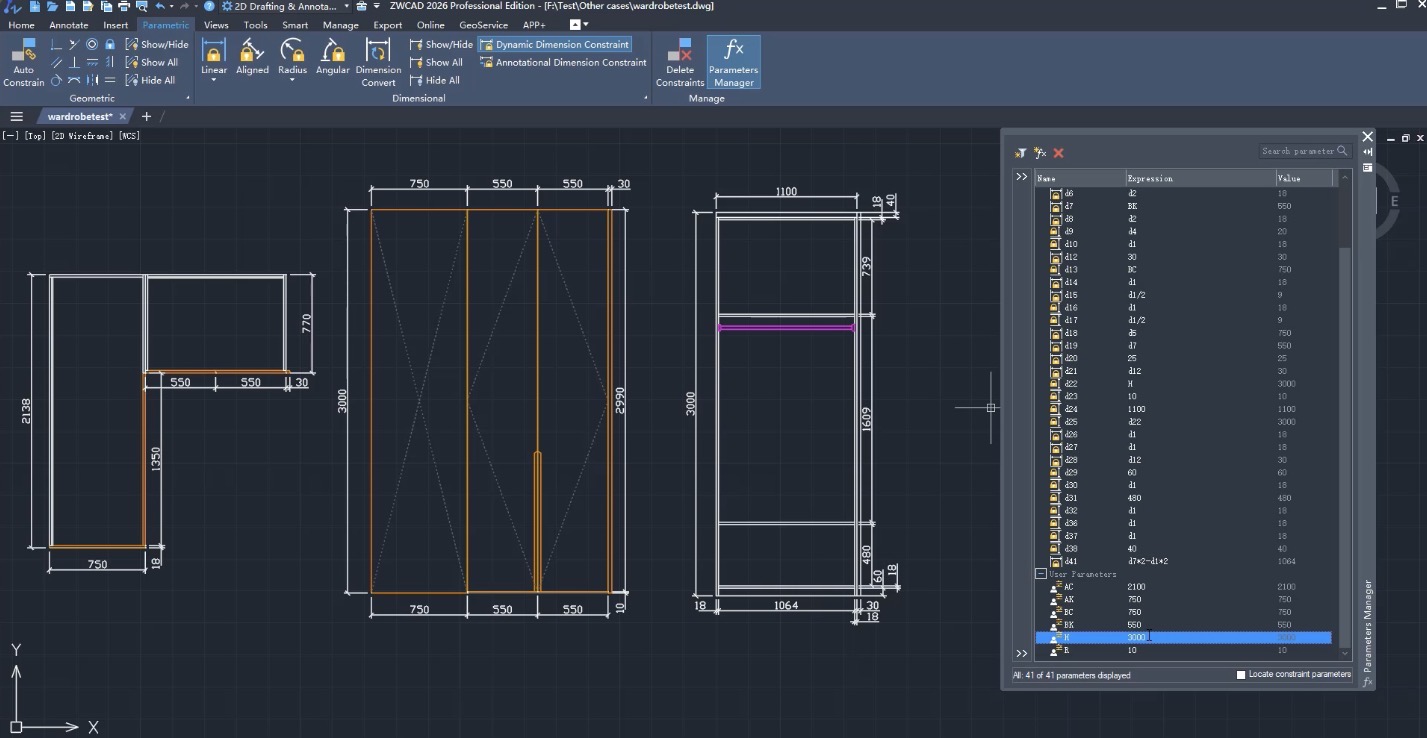Open the 2D Drafting workspace dropdown

click(x=346, y=6)
